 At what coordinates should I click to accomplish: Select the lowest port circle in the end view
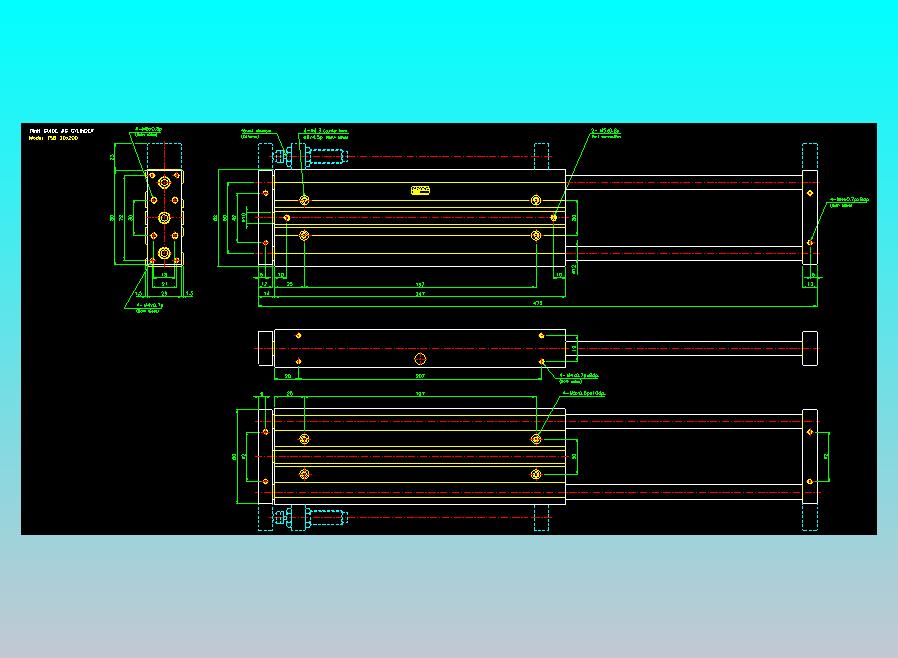[x=164, y=253]
